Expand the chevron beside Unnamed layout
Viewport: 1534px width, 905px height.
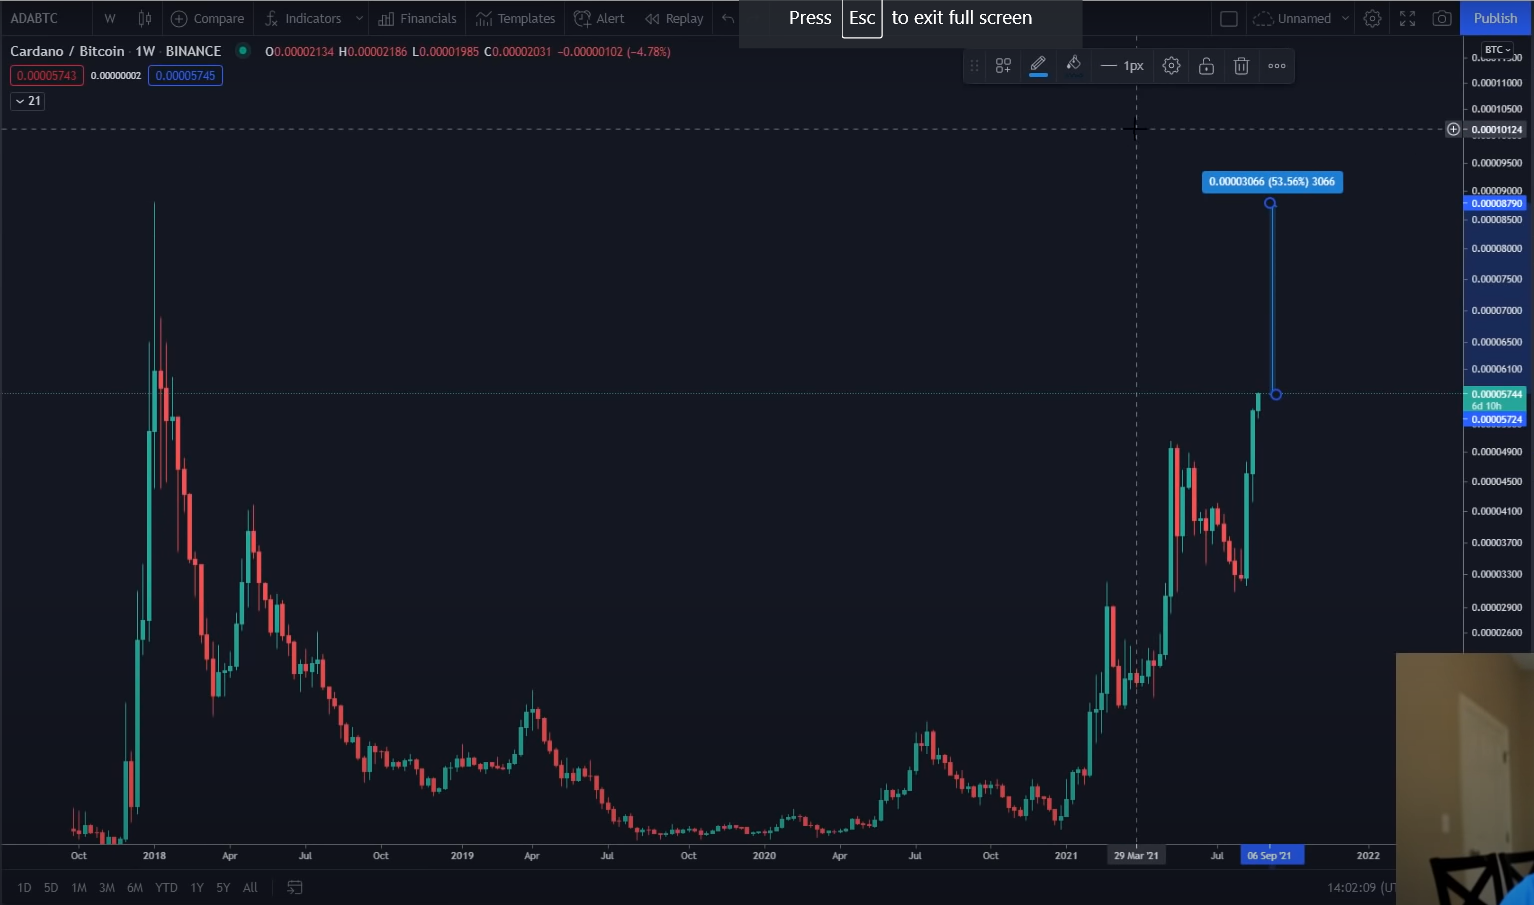tap(1345, 18)
